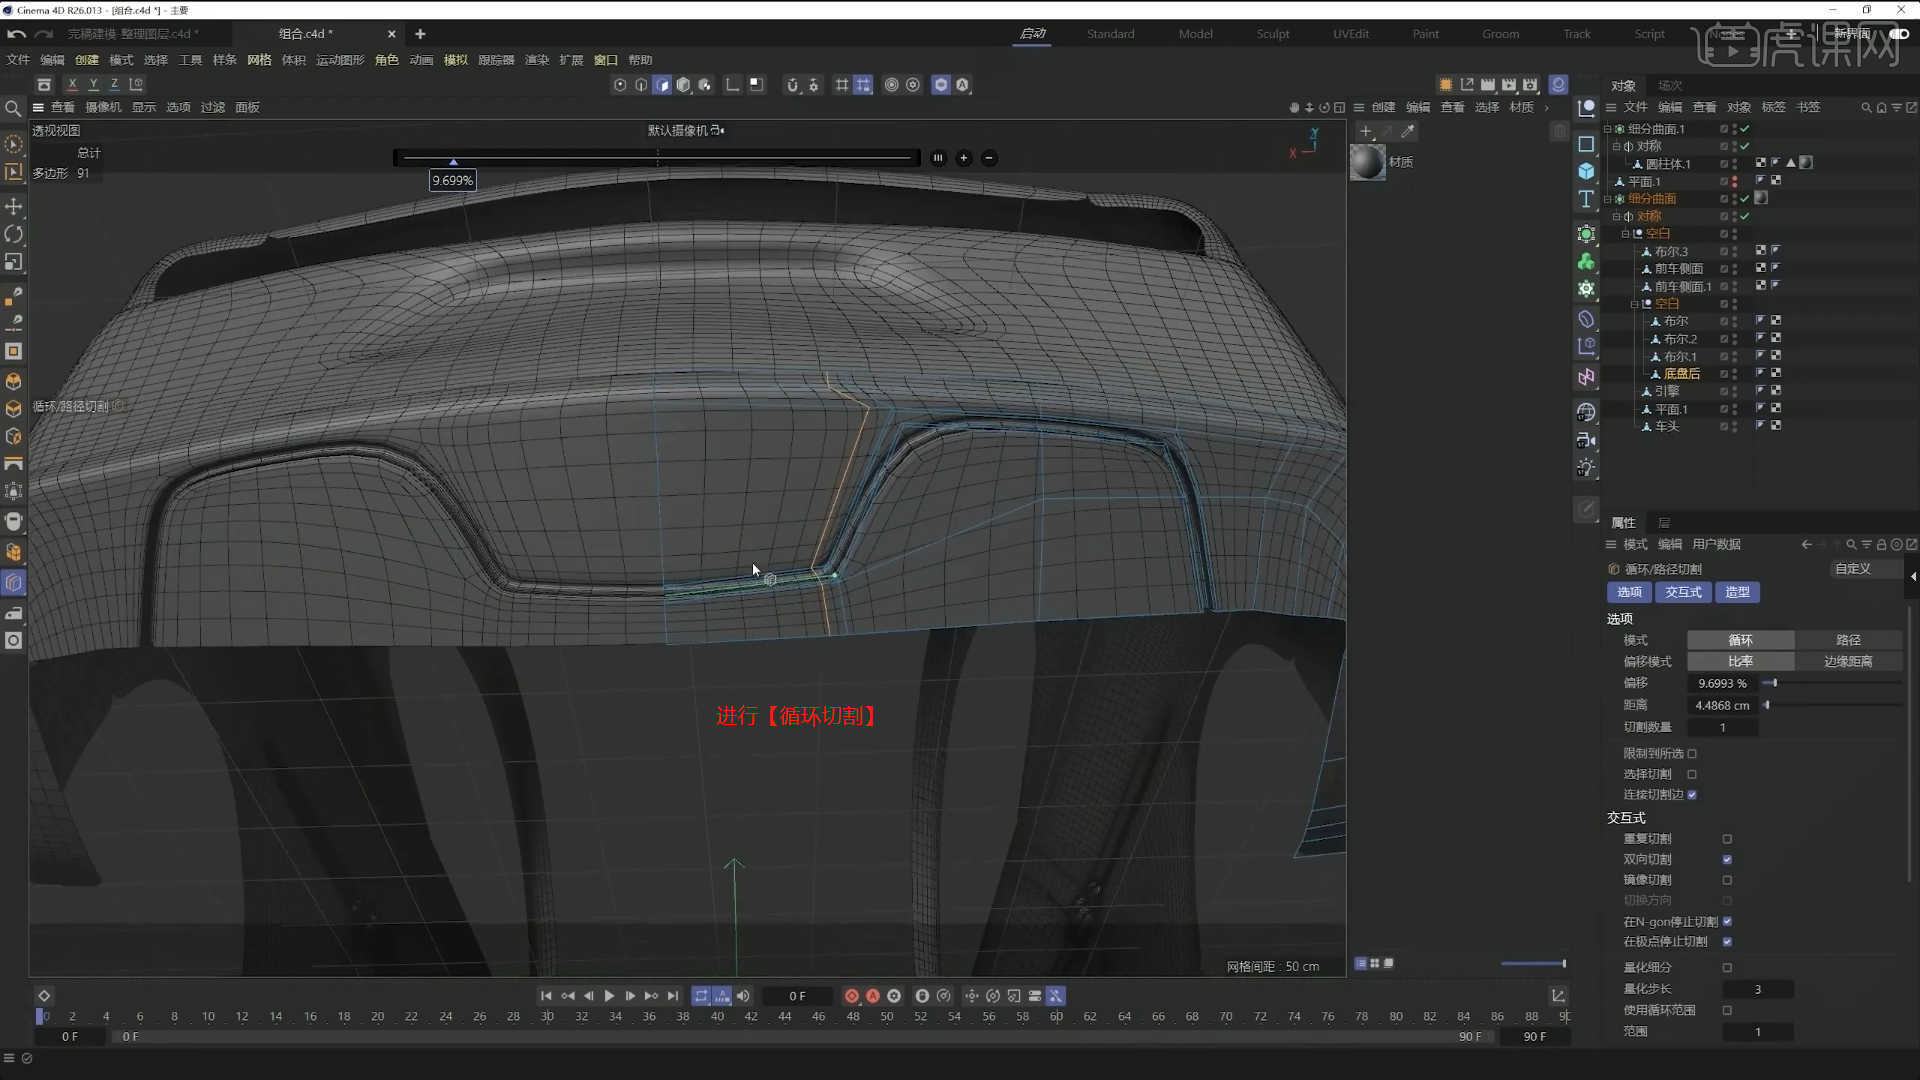Open Object Manager hamburger menu
Image resolution: width=1920 pixels, height=1080 pixels.
click(1611, 108)
